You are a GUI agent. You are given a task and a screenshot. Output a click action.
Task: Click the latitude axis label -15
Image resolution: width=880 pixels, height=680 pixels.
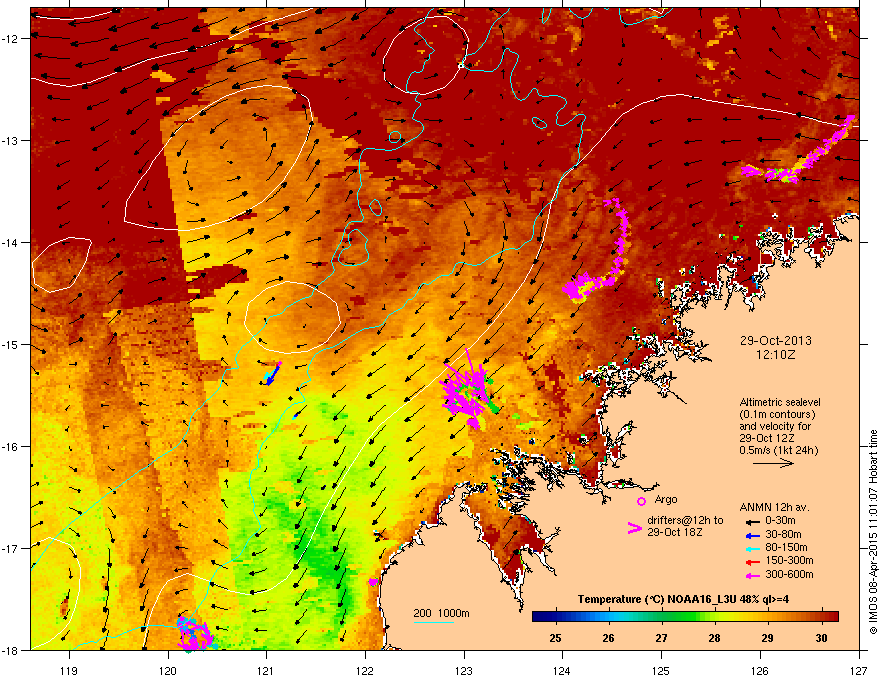tap(11, 344)
